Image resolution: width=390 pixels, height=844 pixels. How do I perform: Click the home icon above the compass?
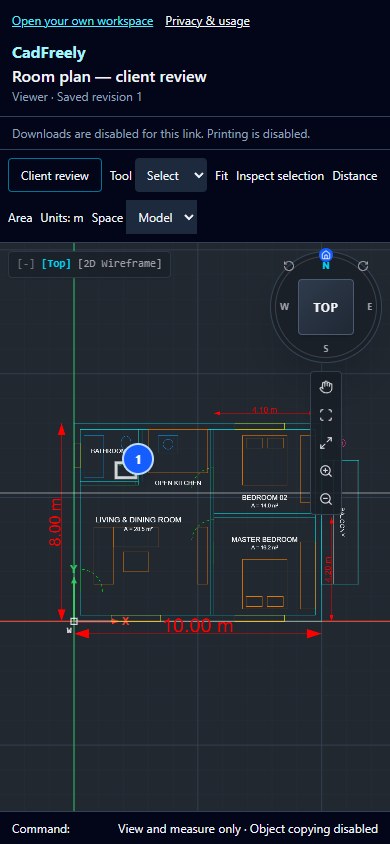[325, 255]
